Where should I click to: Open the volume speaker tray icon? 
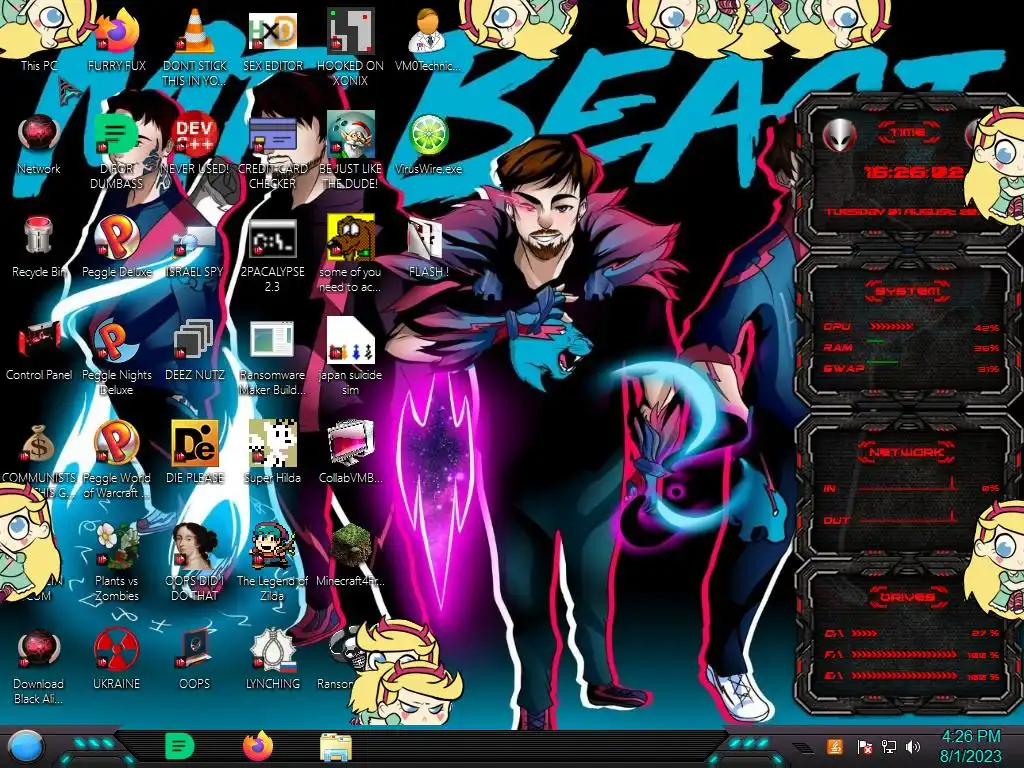pyautogui.click(x=913, y=746)
